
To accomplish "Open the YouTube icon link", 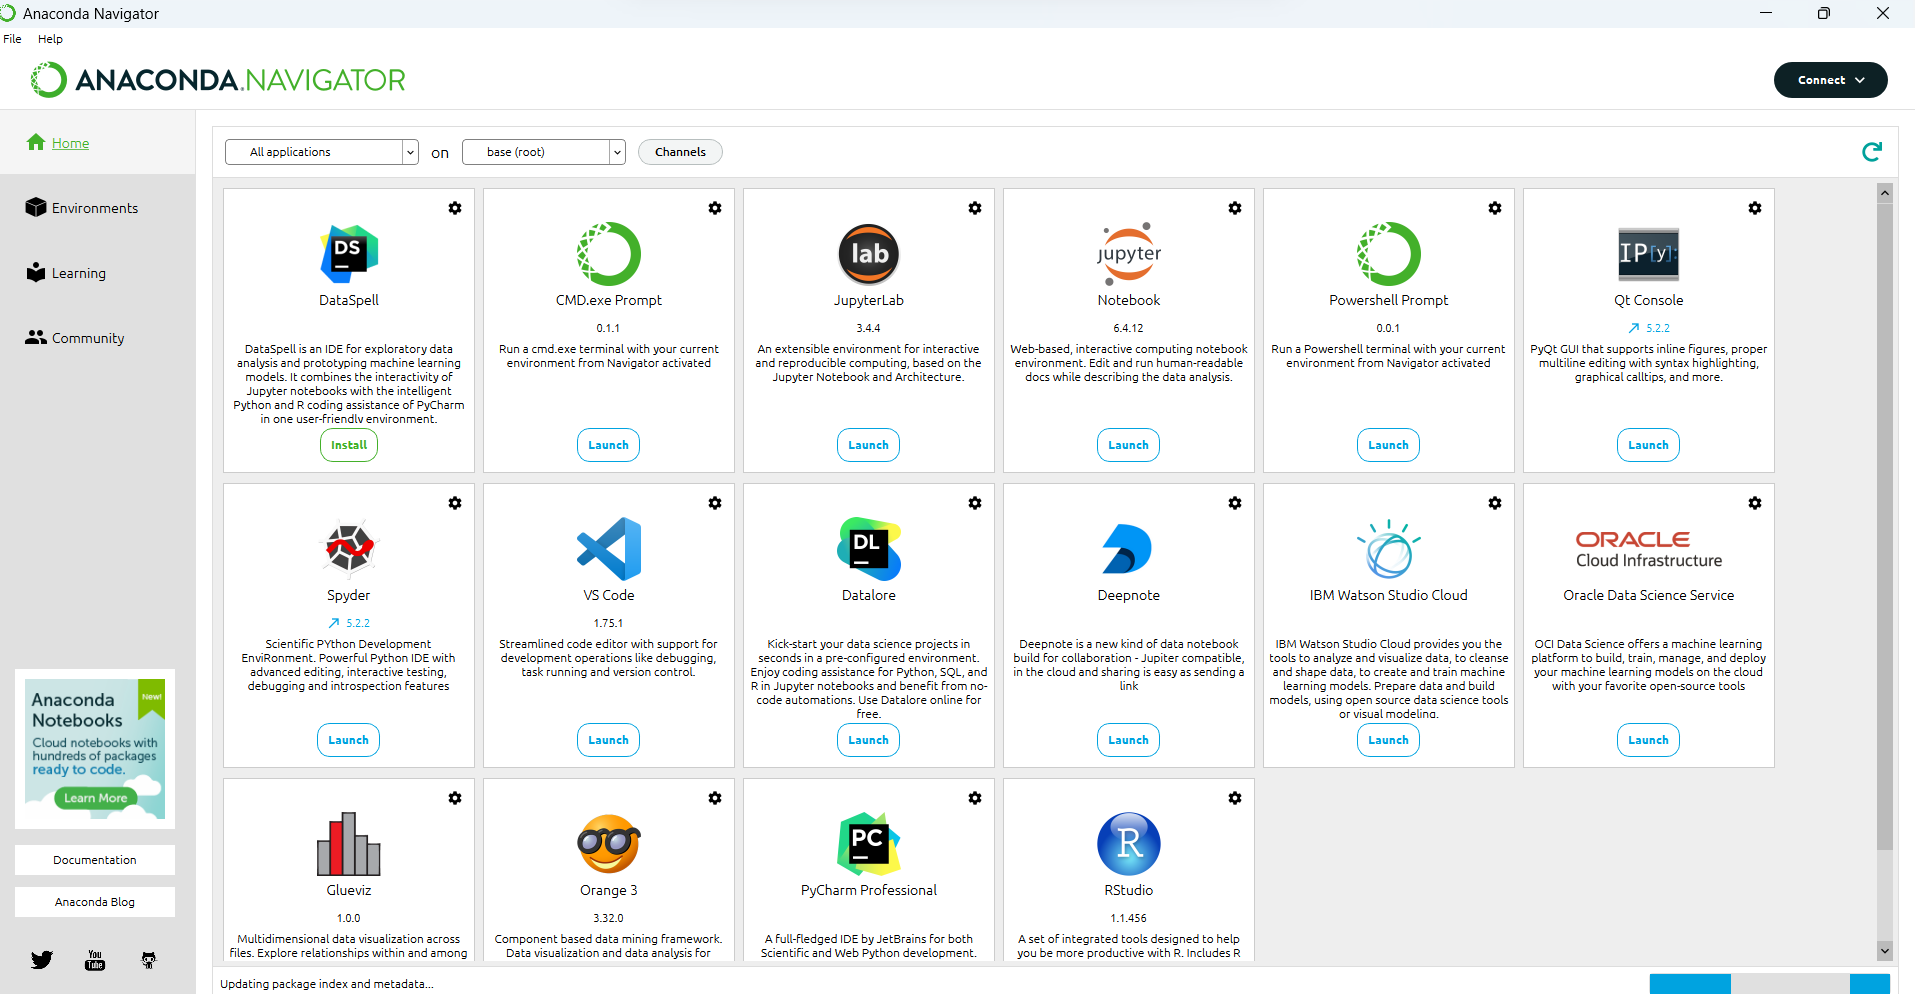I will coord(95,960).
